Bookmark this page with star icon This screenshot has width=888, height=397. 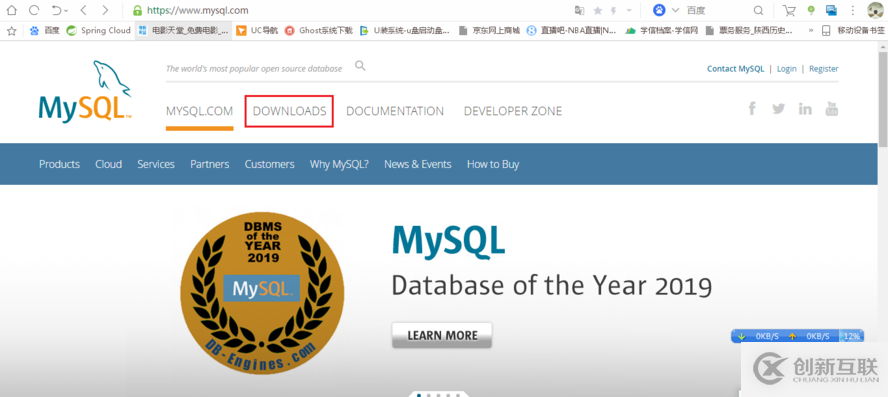[x=597, y=10]
